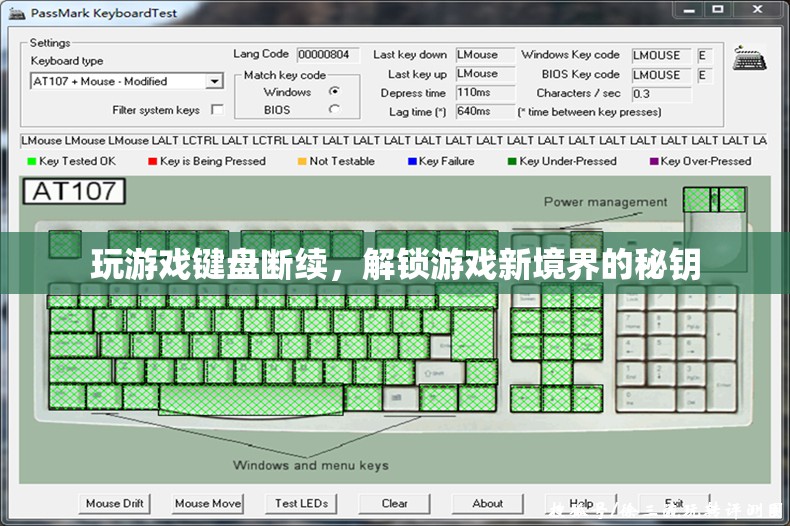This screenshot has width=790, height=526.
Task: Click the Key Tested OK green swatch
Action: click(32, 161)
